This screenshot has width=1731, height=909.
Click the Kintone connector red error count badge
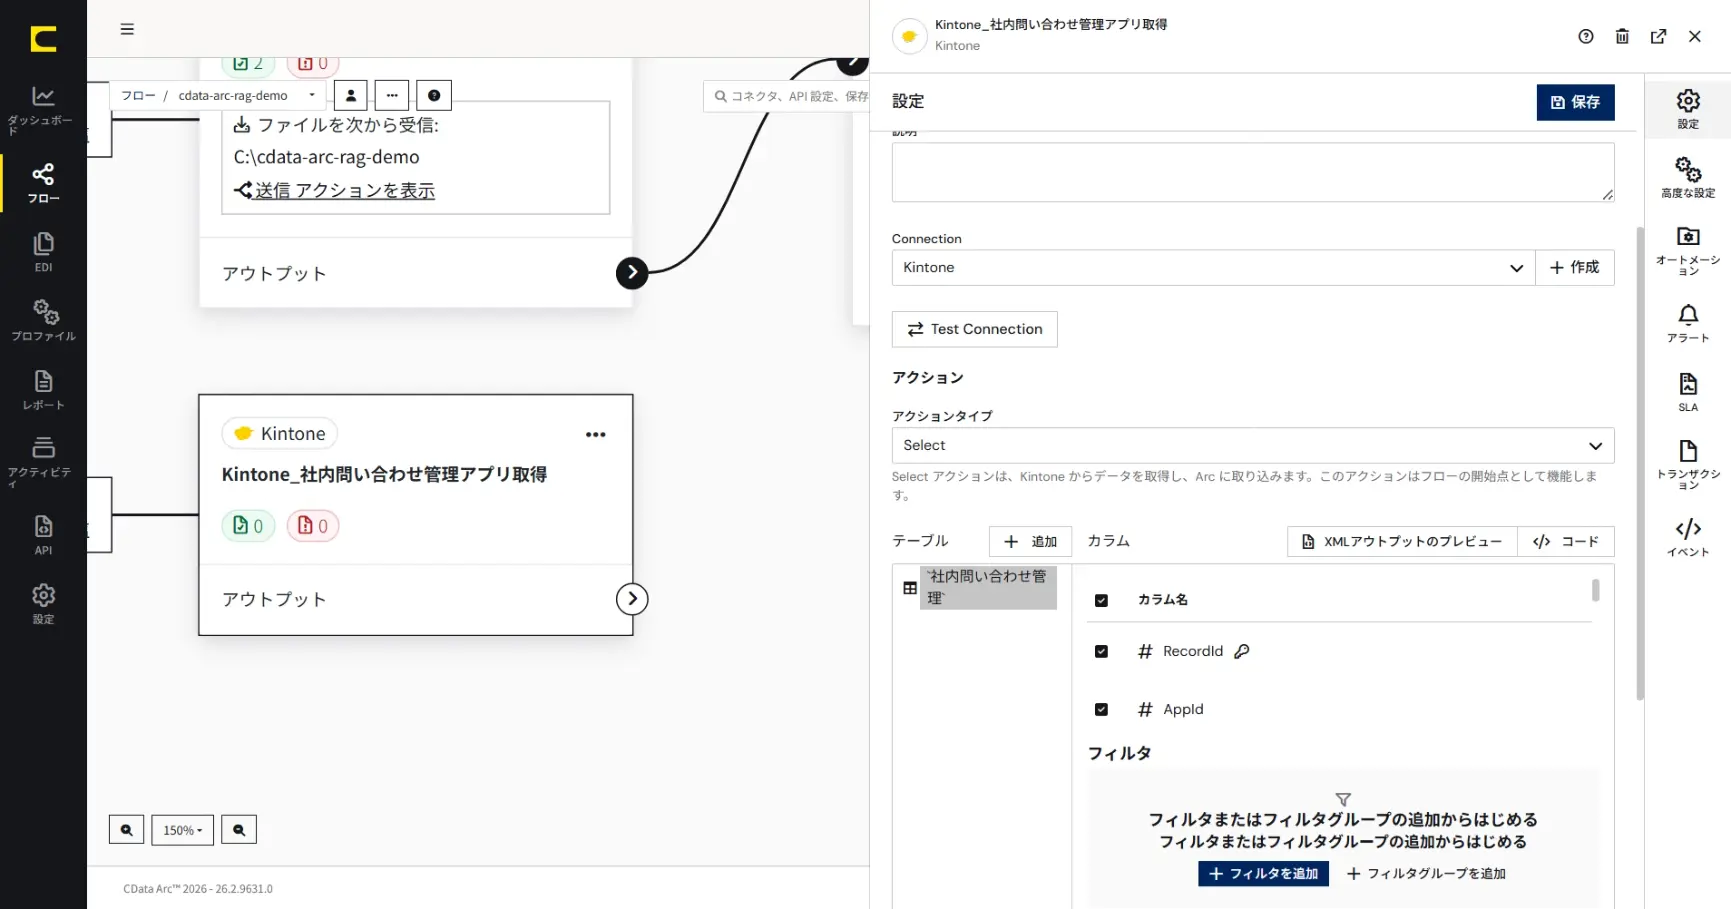pos(313,526)
